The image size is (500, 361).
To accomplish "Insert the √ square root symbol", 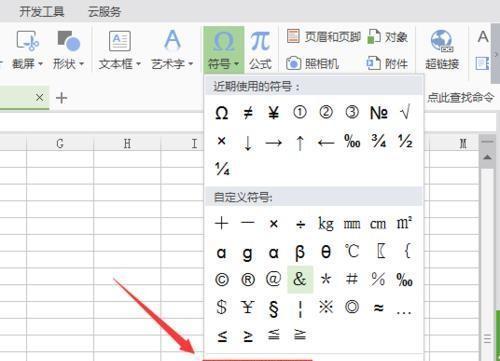I will (405, 113).
